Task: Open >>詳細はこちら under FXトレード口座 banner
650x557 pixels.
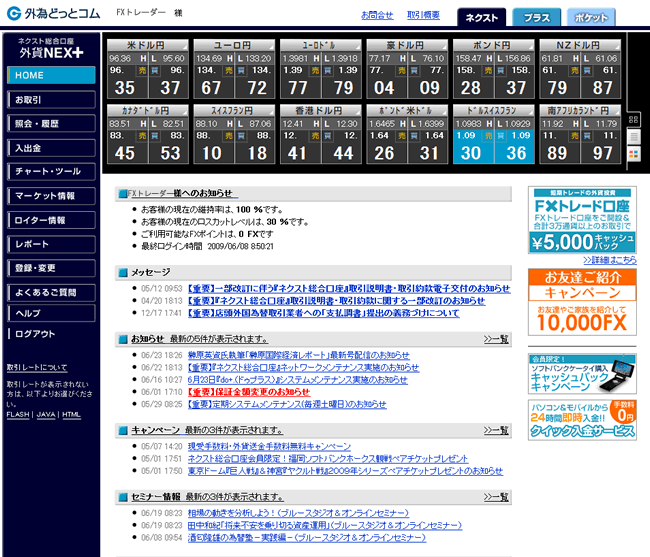Action: (610, 260)
